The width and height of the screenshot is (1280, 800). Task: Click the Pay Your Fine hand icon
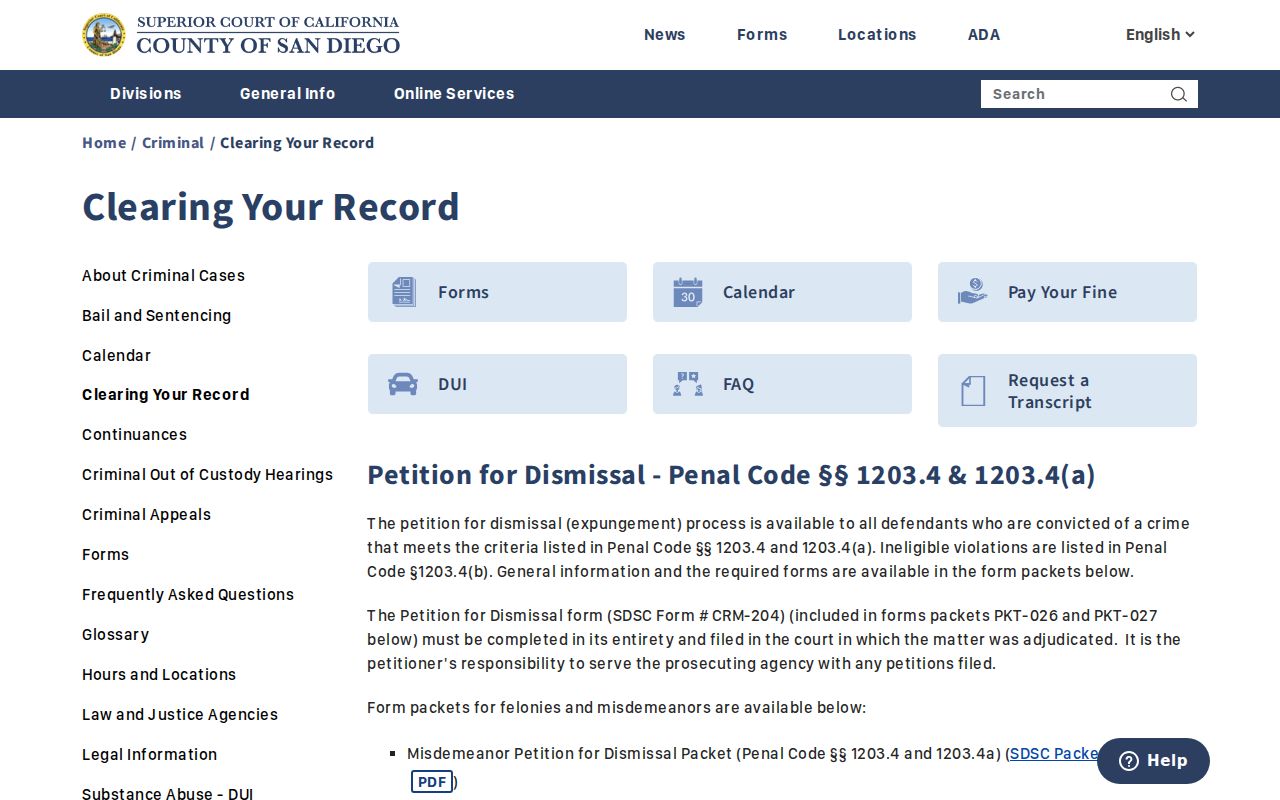click(x=972, y=292)
